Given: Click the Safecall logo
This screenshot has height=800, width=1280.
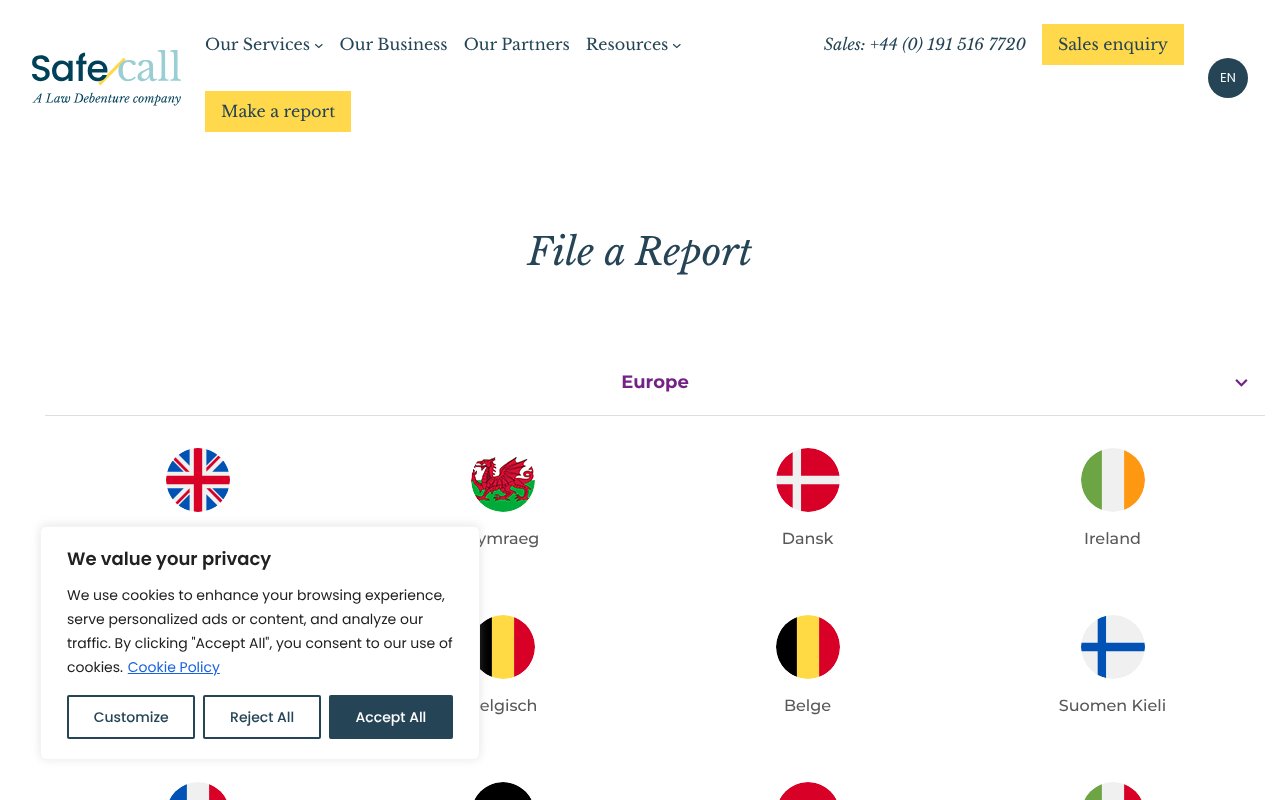Looking at the screenshot, I should (106, 77).
